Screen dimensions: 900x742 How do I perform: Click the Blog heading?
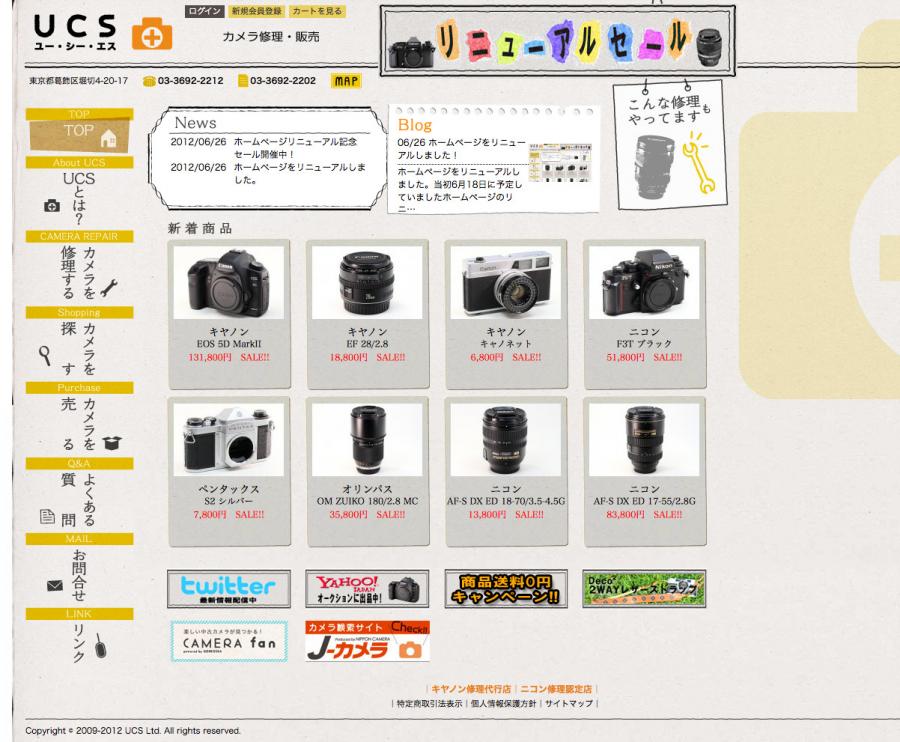tap(414, 125)
